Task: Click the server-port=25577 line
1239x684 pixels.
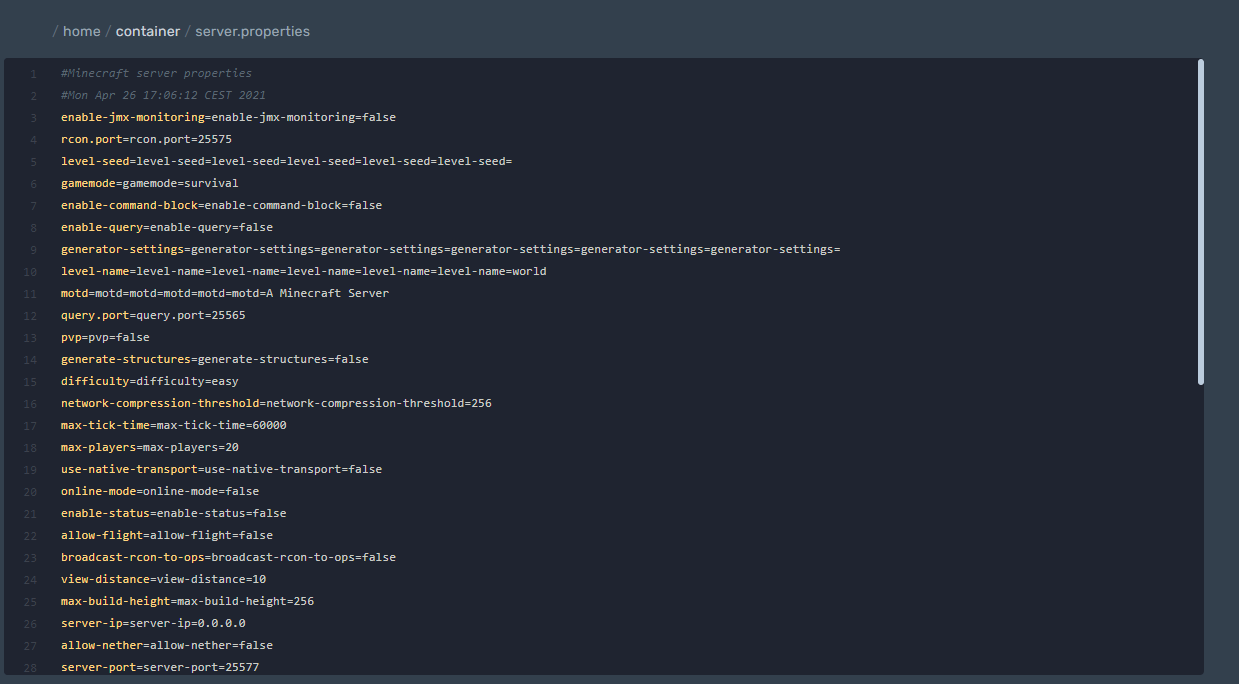Action: [160, 667]
